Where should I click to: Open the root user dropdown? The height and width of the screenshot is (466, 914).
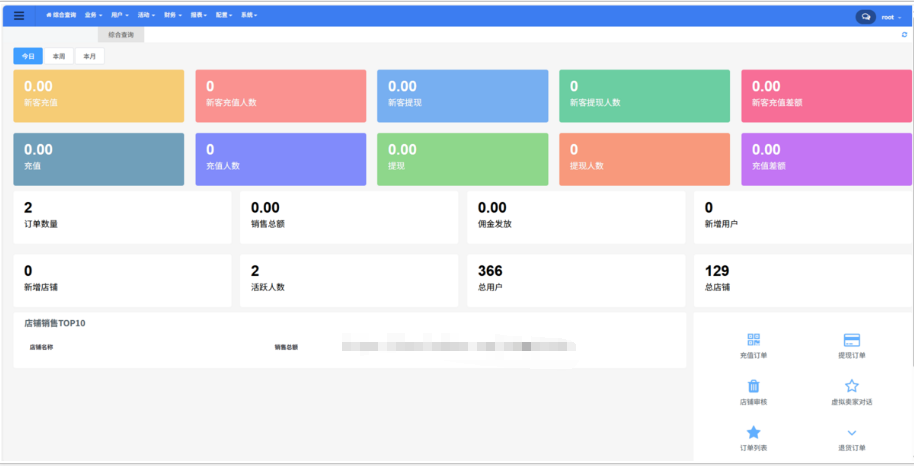point(890,16)
